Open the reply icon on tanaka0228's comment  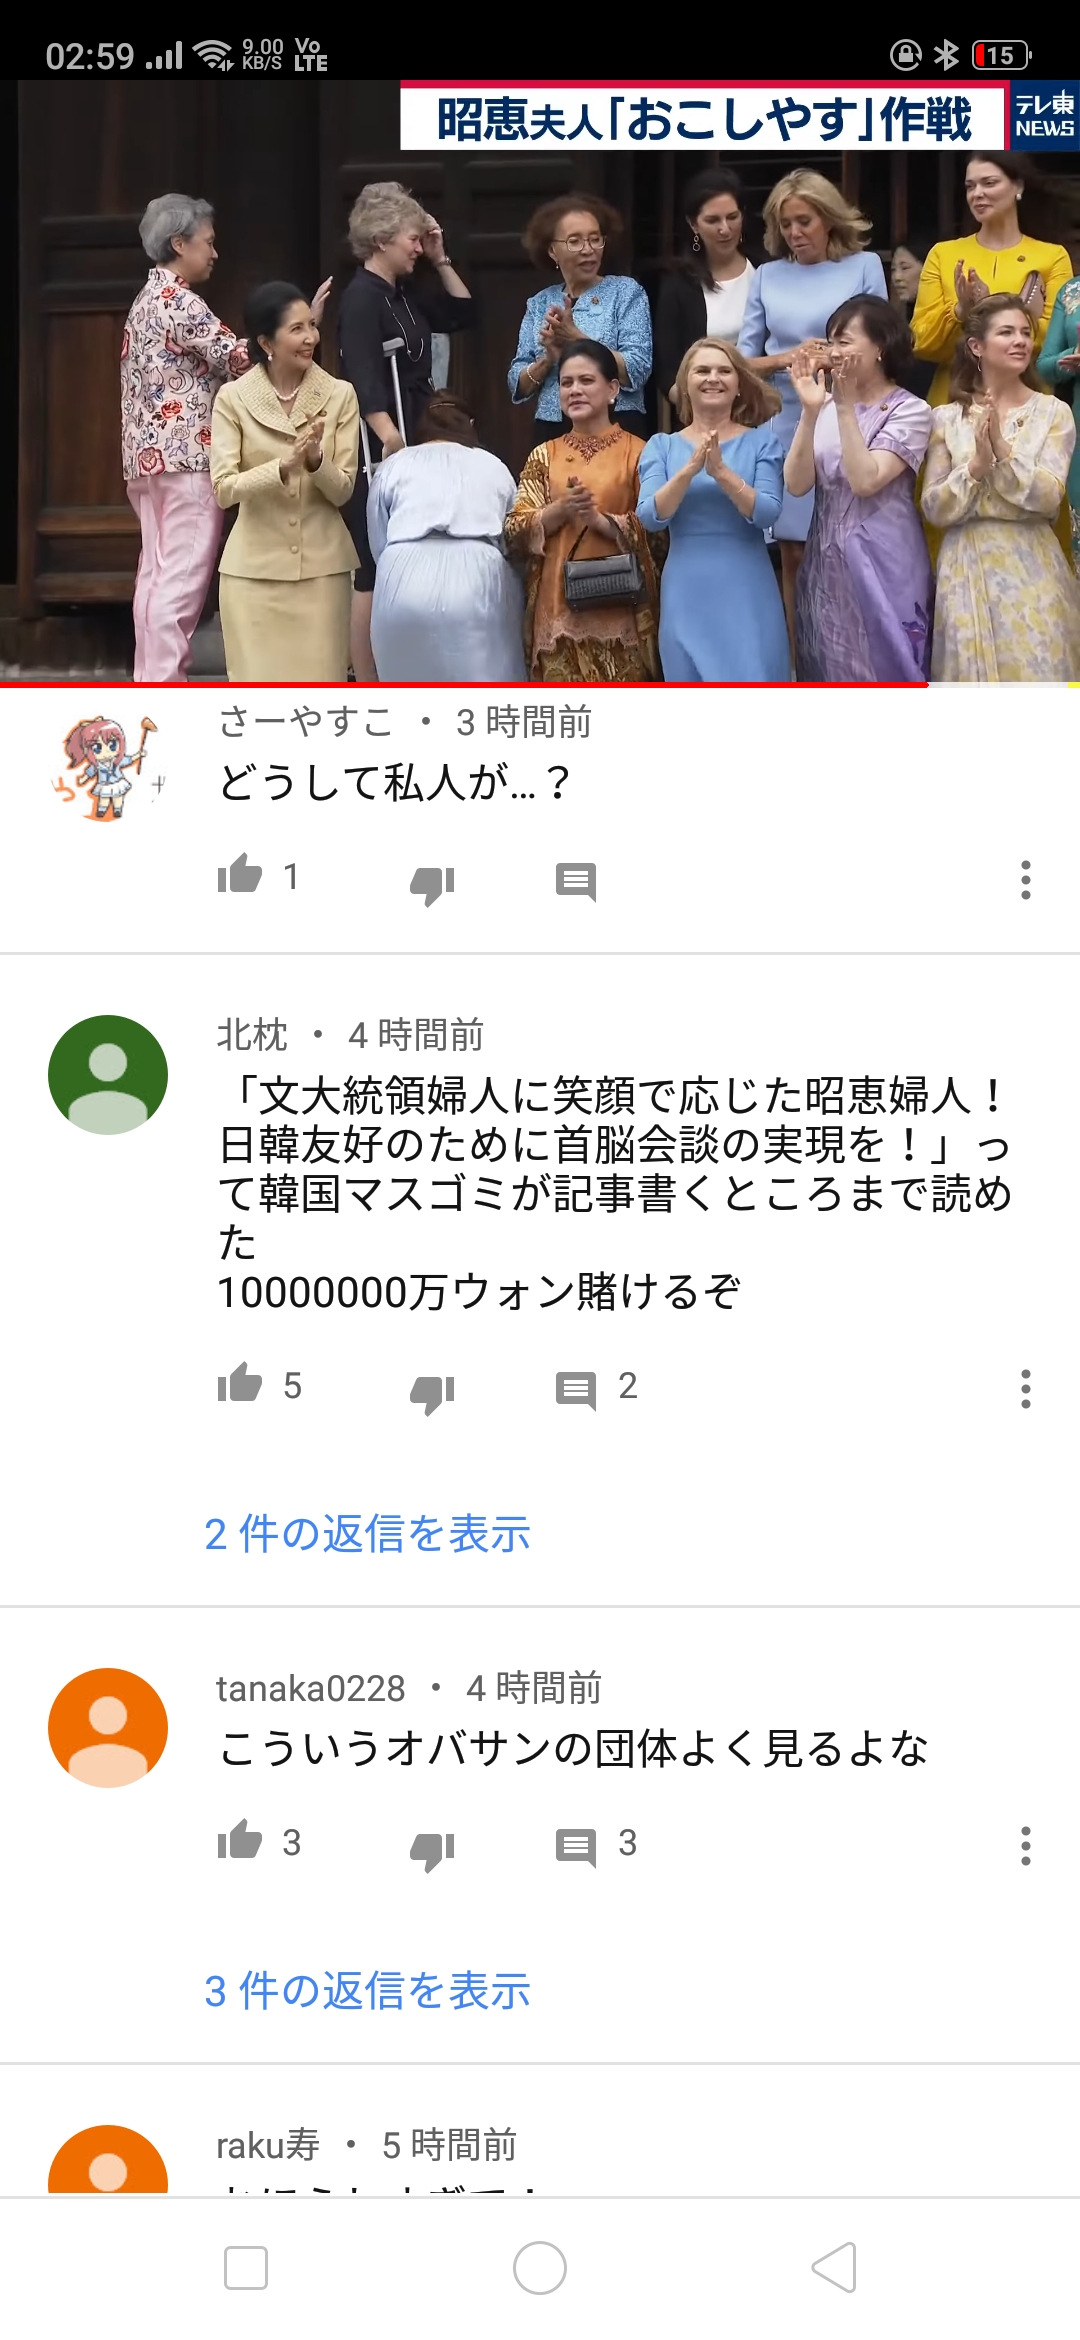coord(576,1847)
